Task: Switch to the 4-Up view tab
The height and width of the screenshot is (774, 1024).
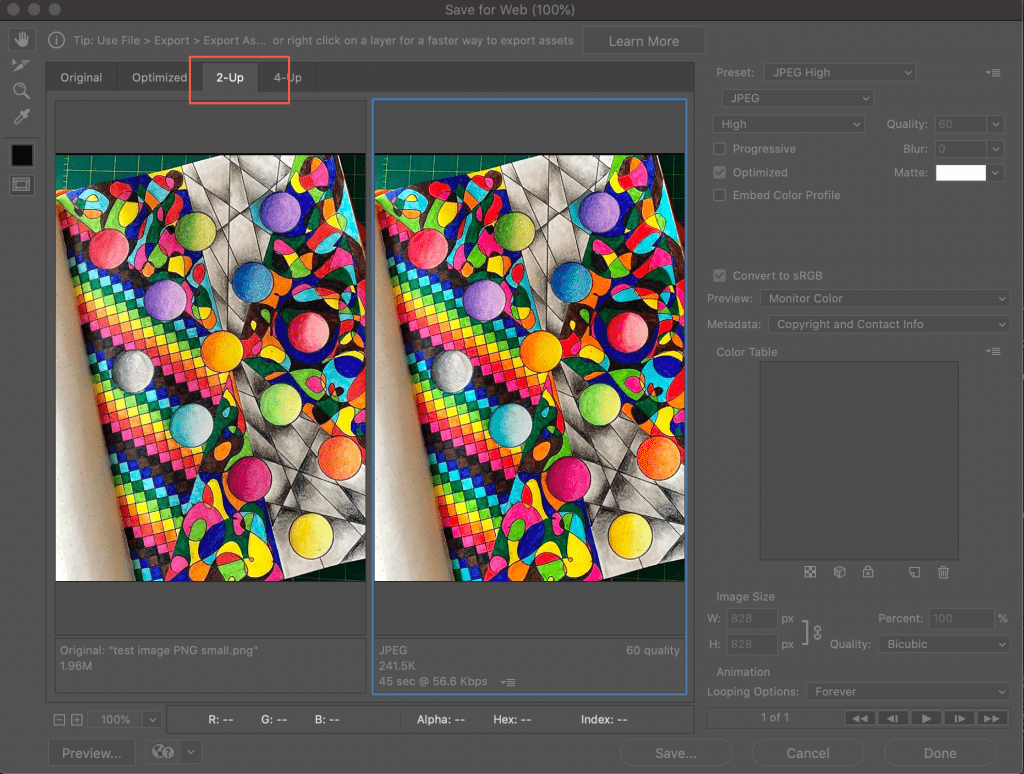Action: (288, 76)
